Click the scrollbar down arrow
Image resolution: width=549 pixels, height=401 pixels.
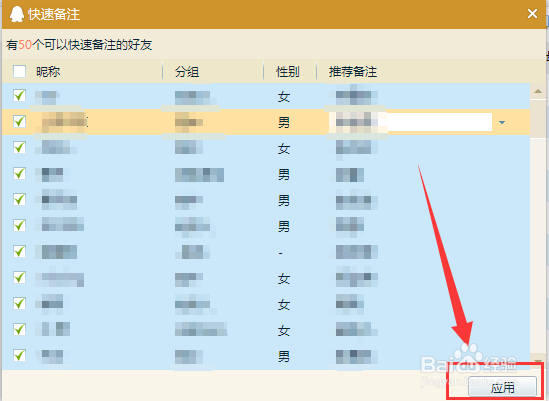[x=538, y=361]
